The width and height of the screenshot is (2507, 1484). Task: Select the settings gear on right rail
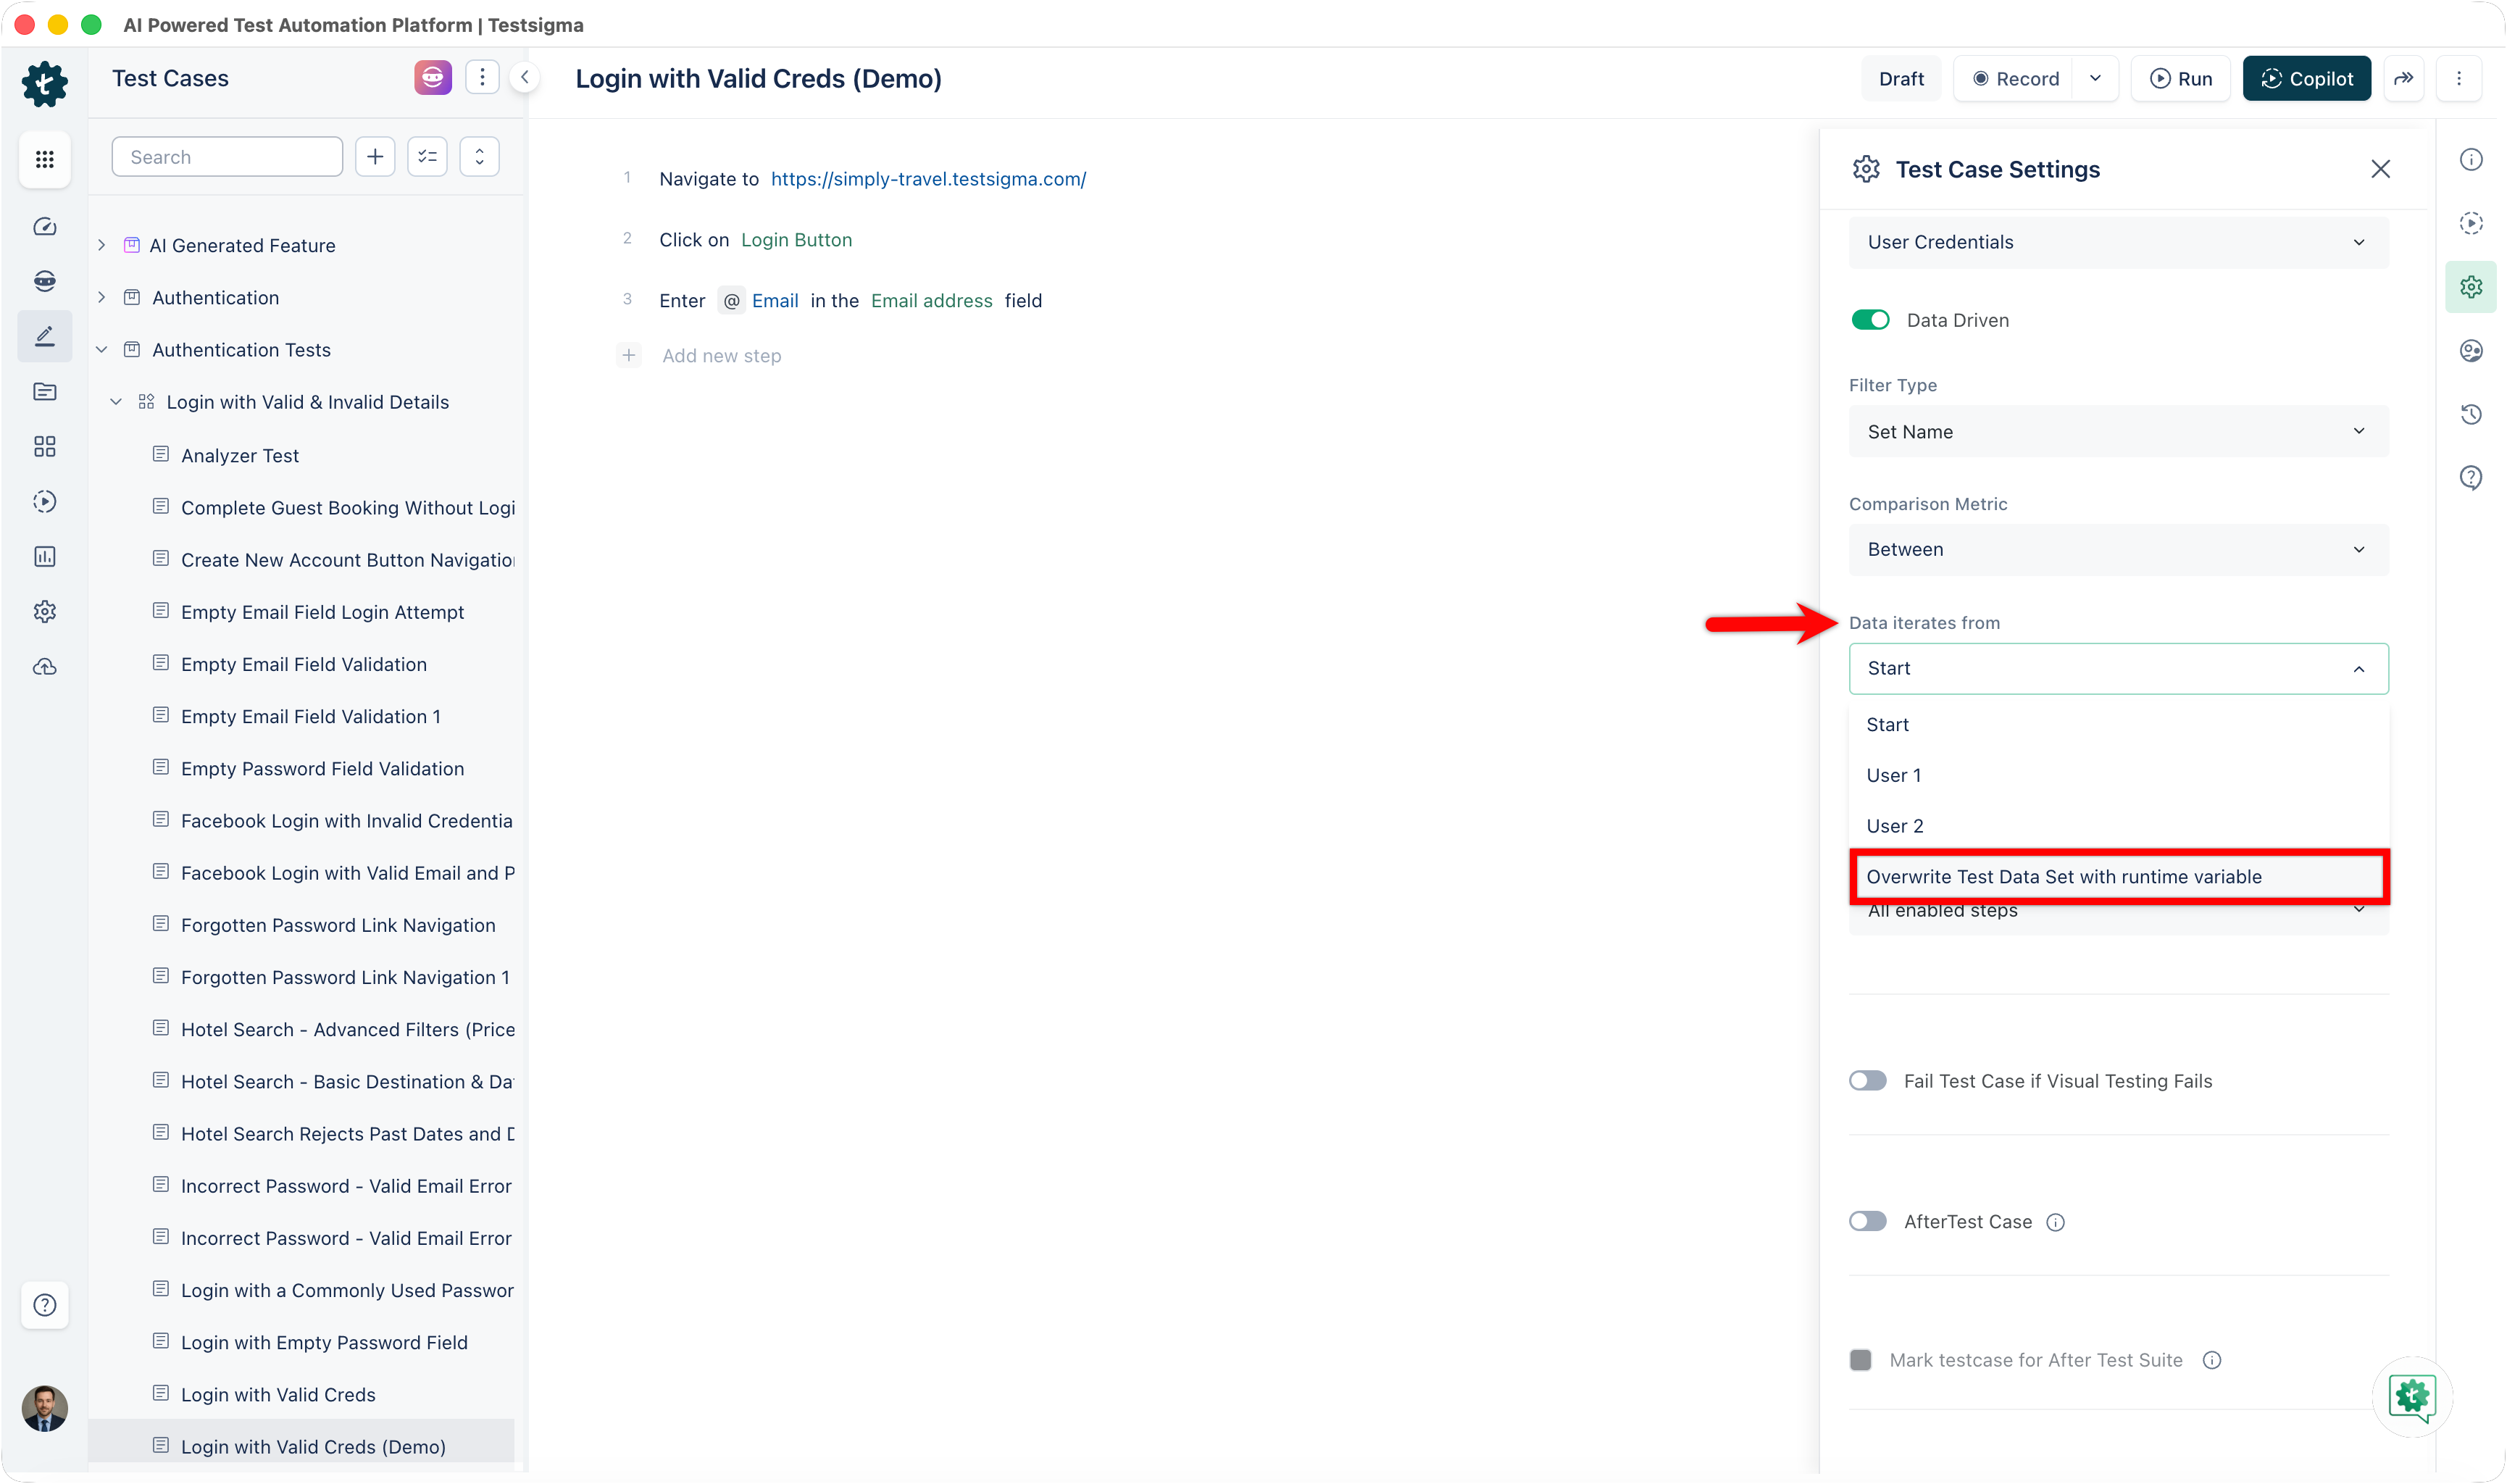[x=2471, y=287]
